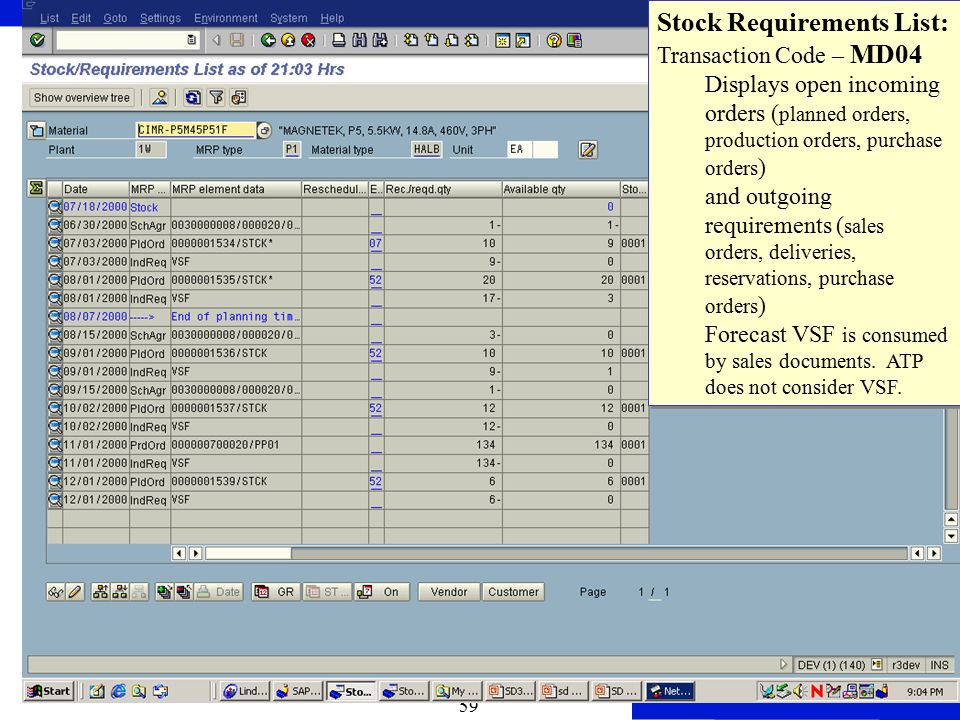Open the Material search help button
This screenshot has height=720, width=960.
264,130
